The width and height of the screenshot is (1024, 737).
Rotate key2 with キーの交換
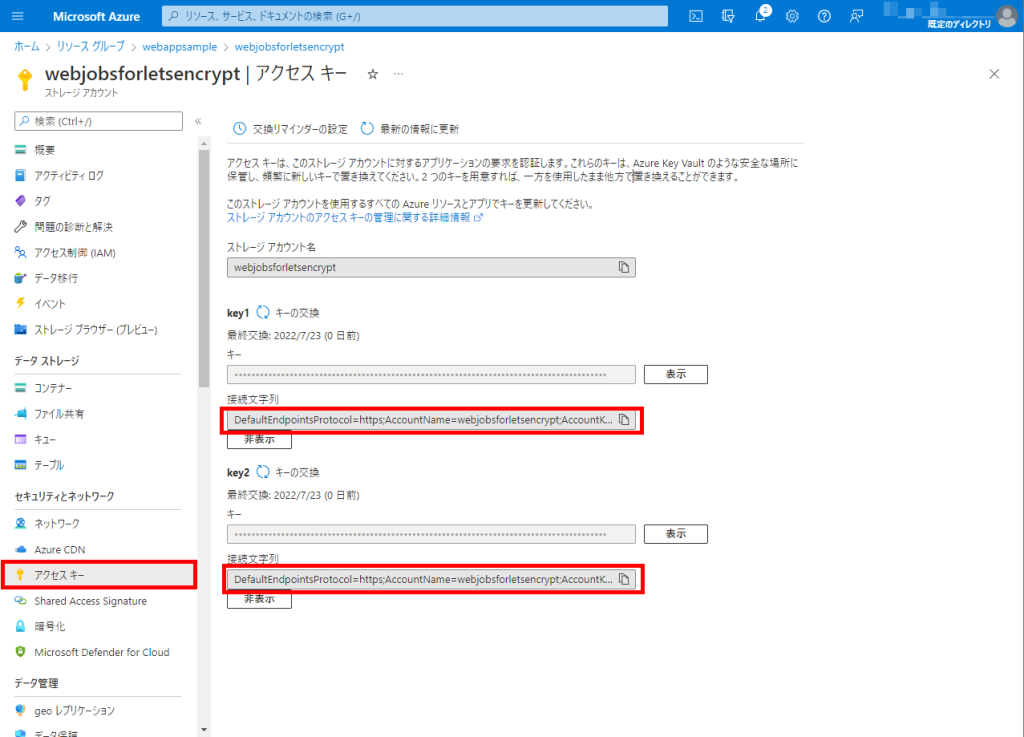tap(288, 472)
